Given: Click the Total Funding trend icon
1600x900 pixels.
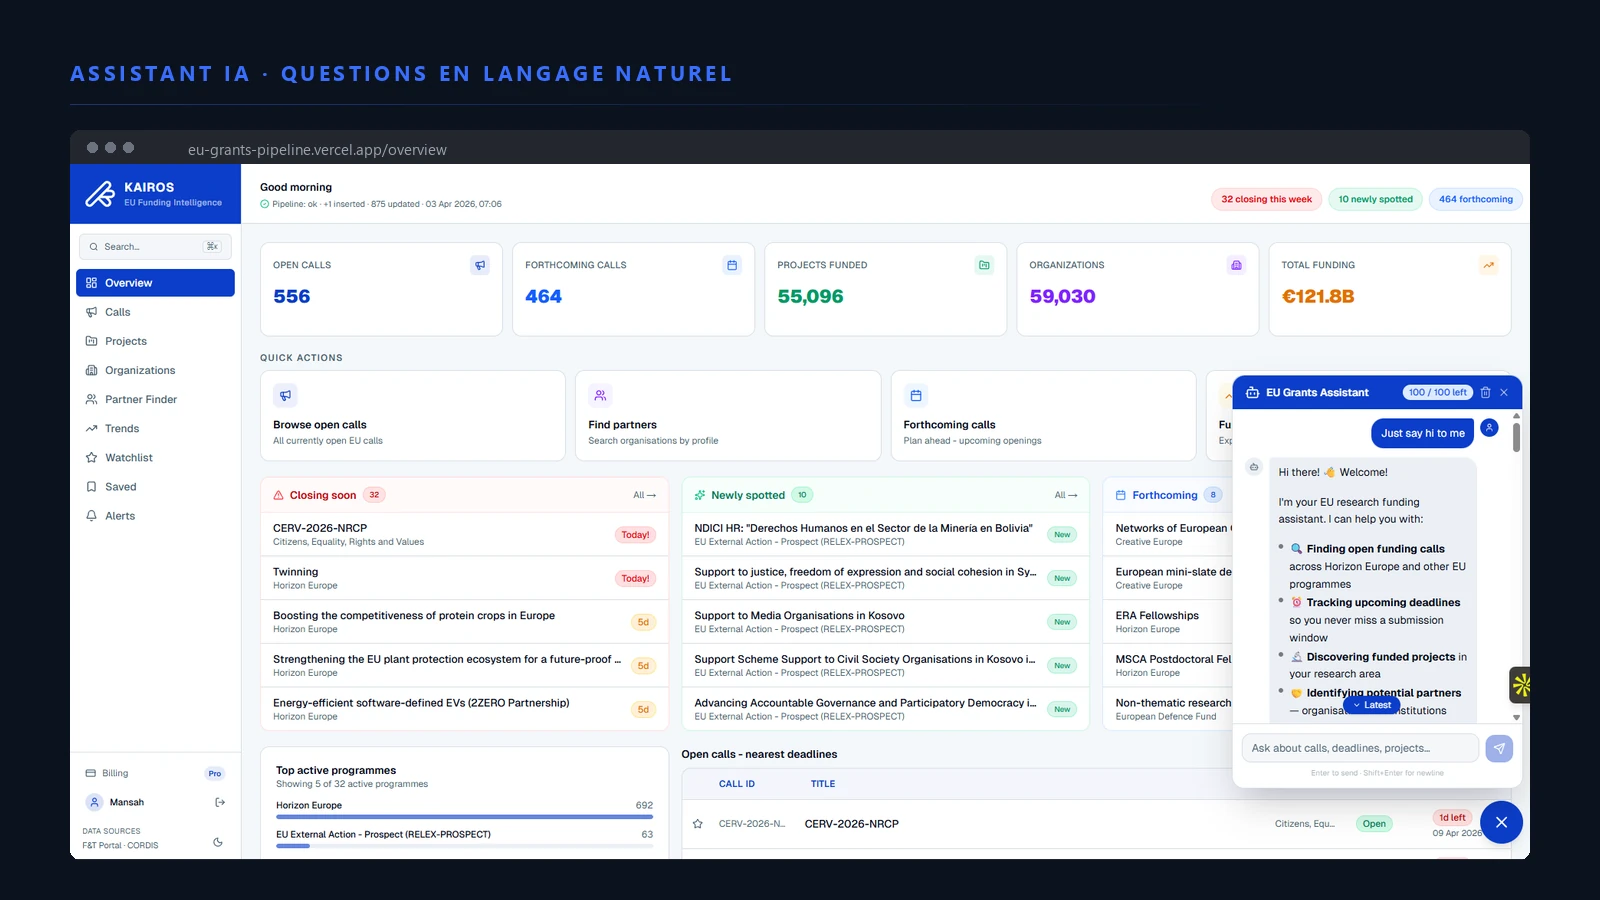Looking at the screenshot, I should click(1488, 265).
